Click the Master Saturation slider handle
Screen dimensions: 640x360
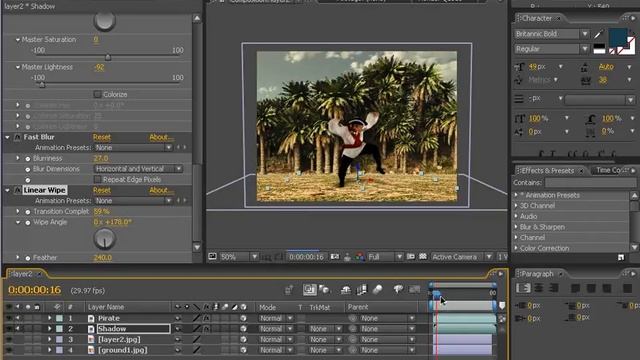[x=108, y=57]
